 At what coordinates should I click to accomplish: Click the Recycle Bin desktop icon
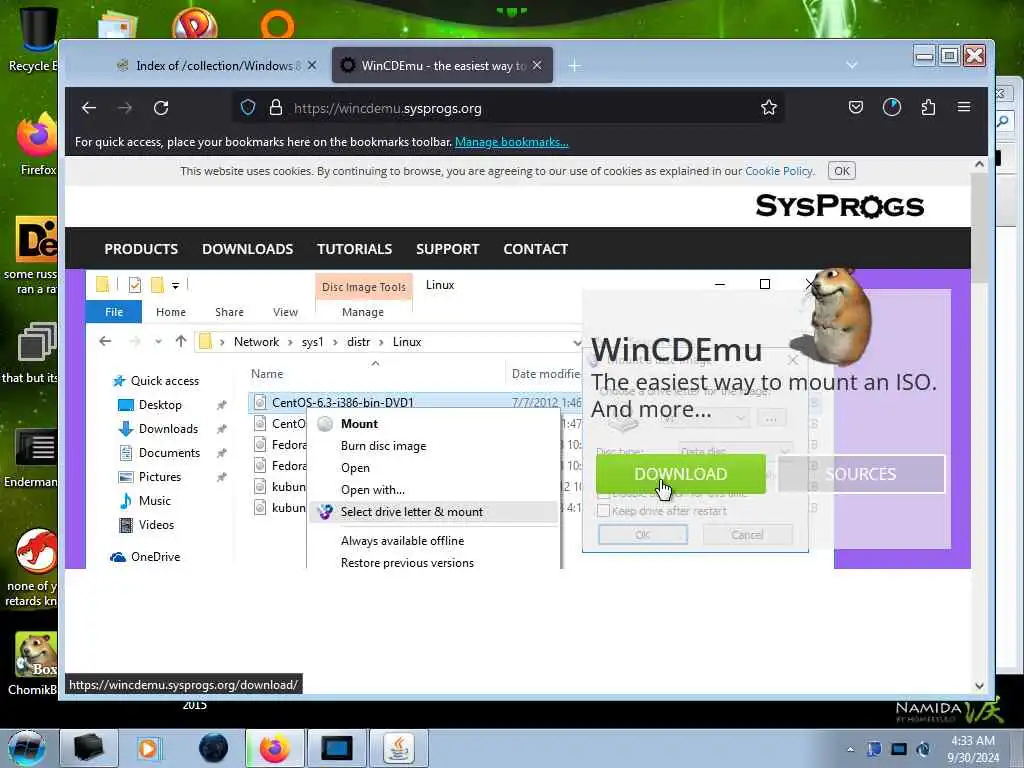(x=36, y=39)
